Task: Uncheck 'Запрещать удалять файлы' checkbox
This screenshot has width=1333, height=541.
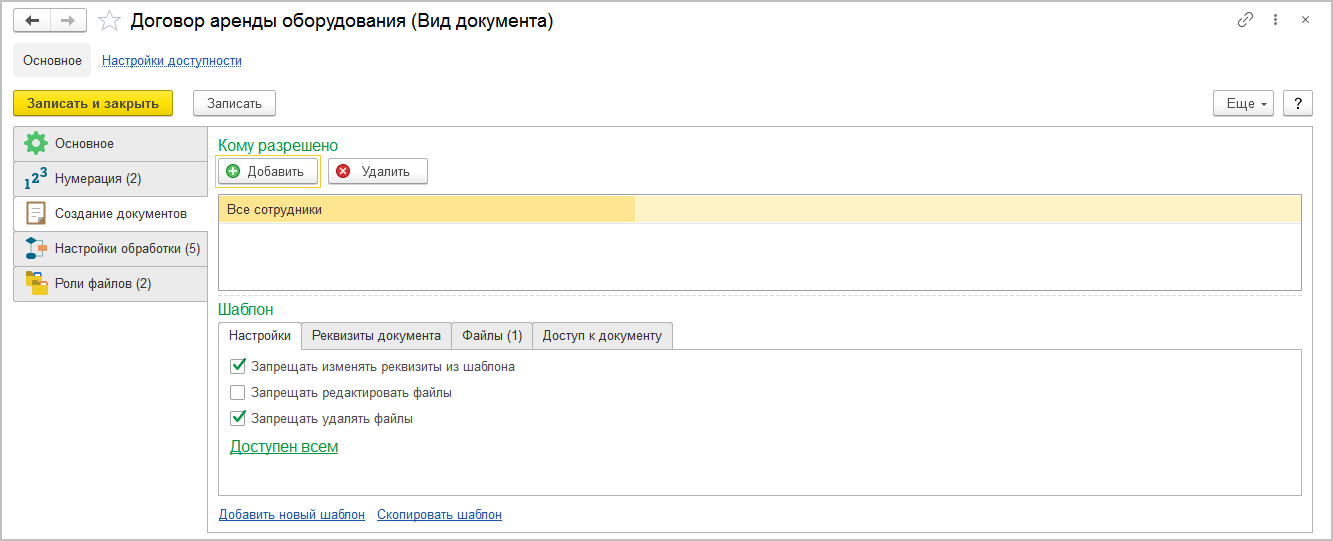Action: 238,419
